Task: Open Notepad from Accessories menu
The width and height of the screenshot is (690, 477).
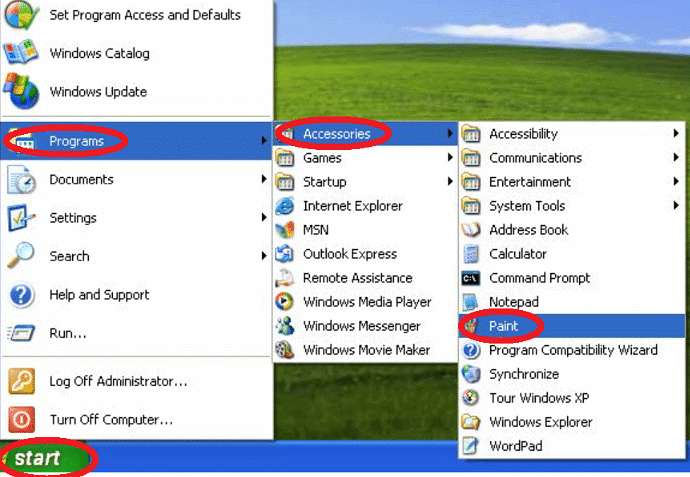Action: tap(513, 302)
